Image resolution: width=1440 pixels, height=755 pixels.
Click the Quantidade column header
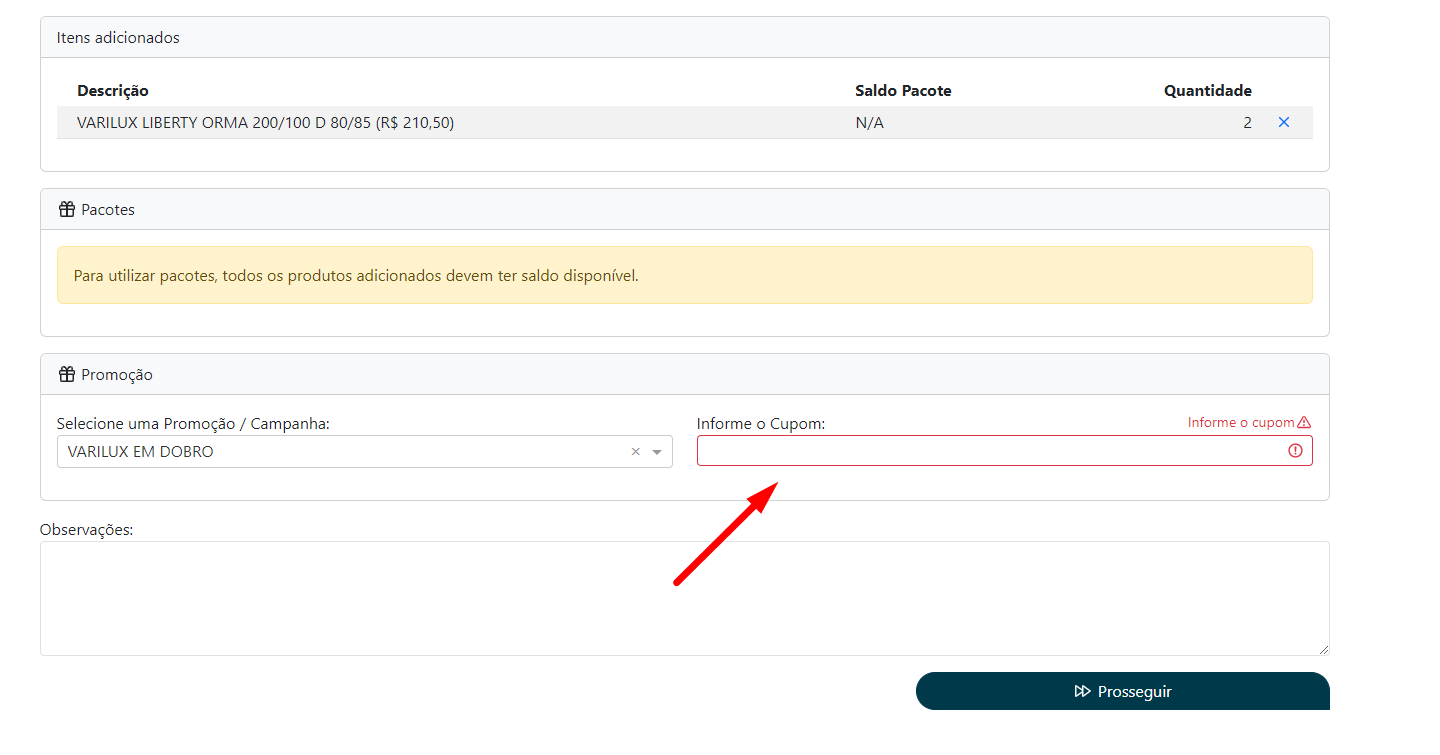click(x=1208, y=91)
